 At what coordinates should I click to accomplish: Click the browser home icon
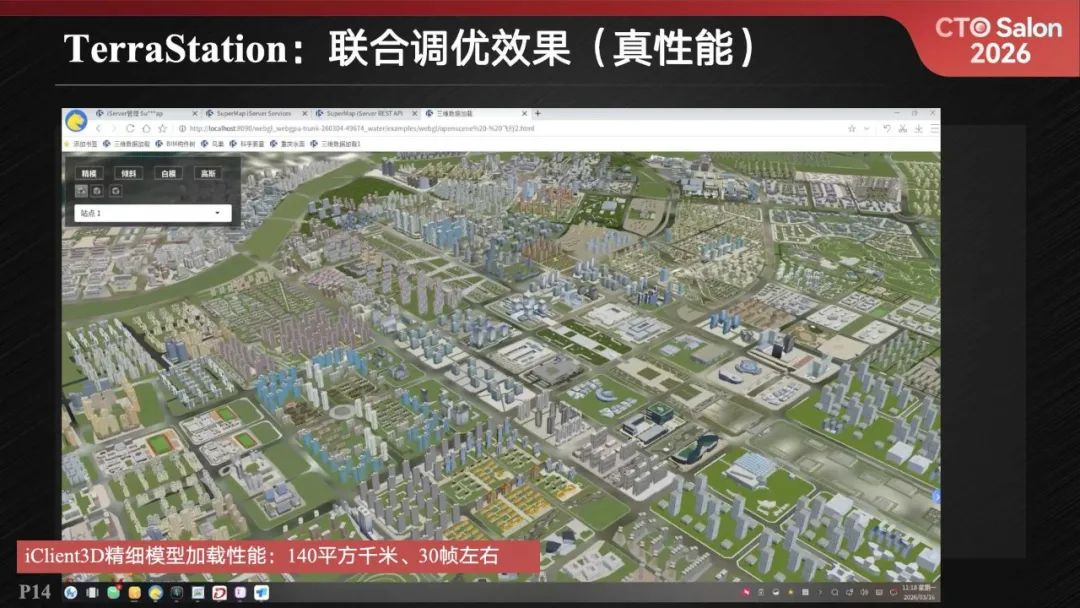[x=146, y=126]
